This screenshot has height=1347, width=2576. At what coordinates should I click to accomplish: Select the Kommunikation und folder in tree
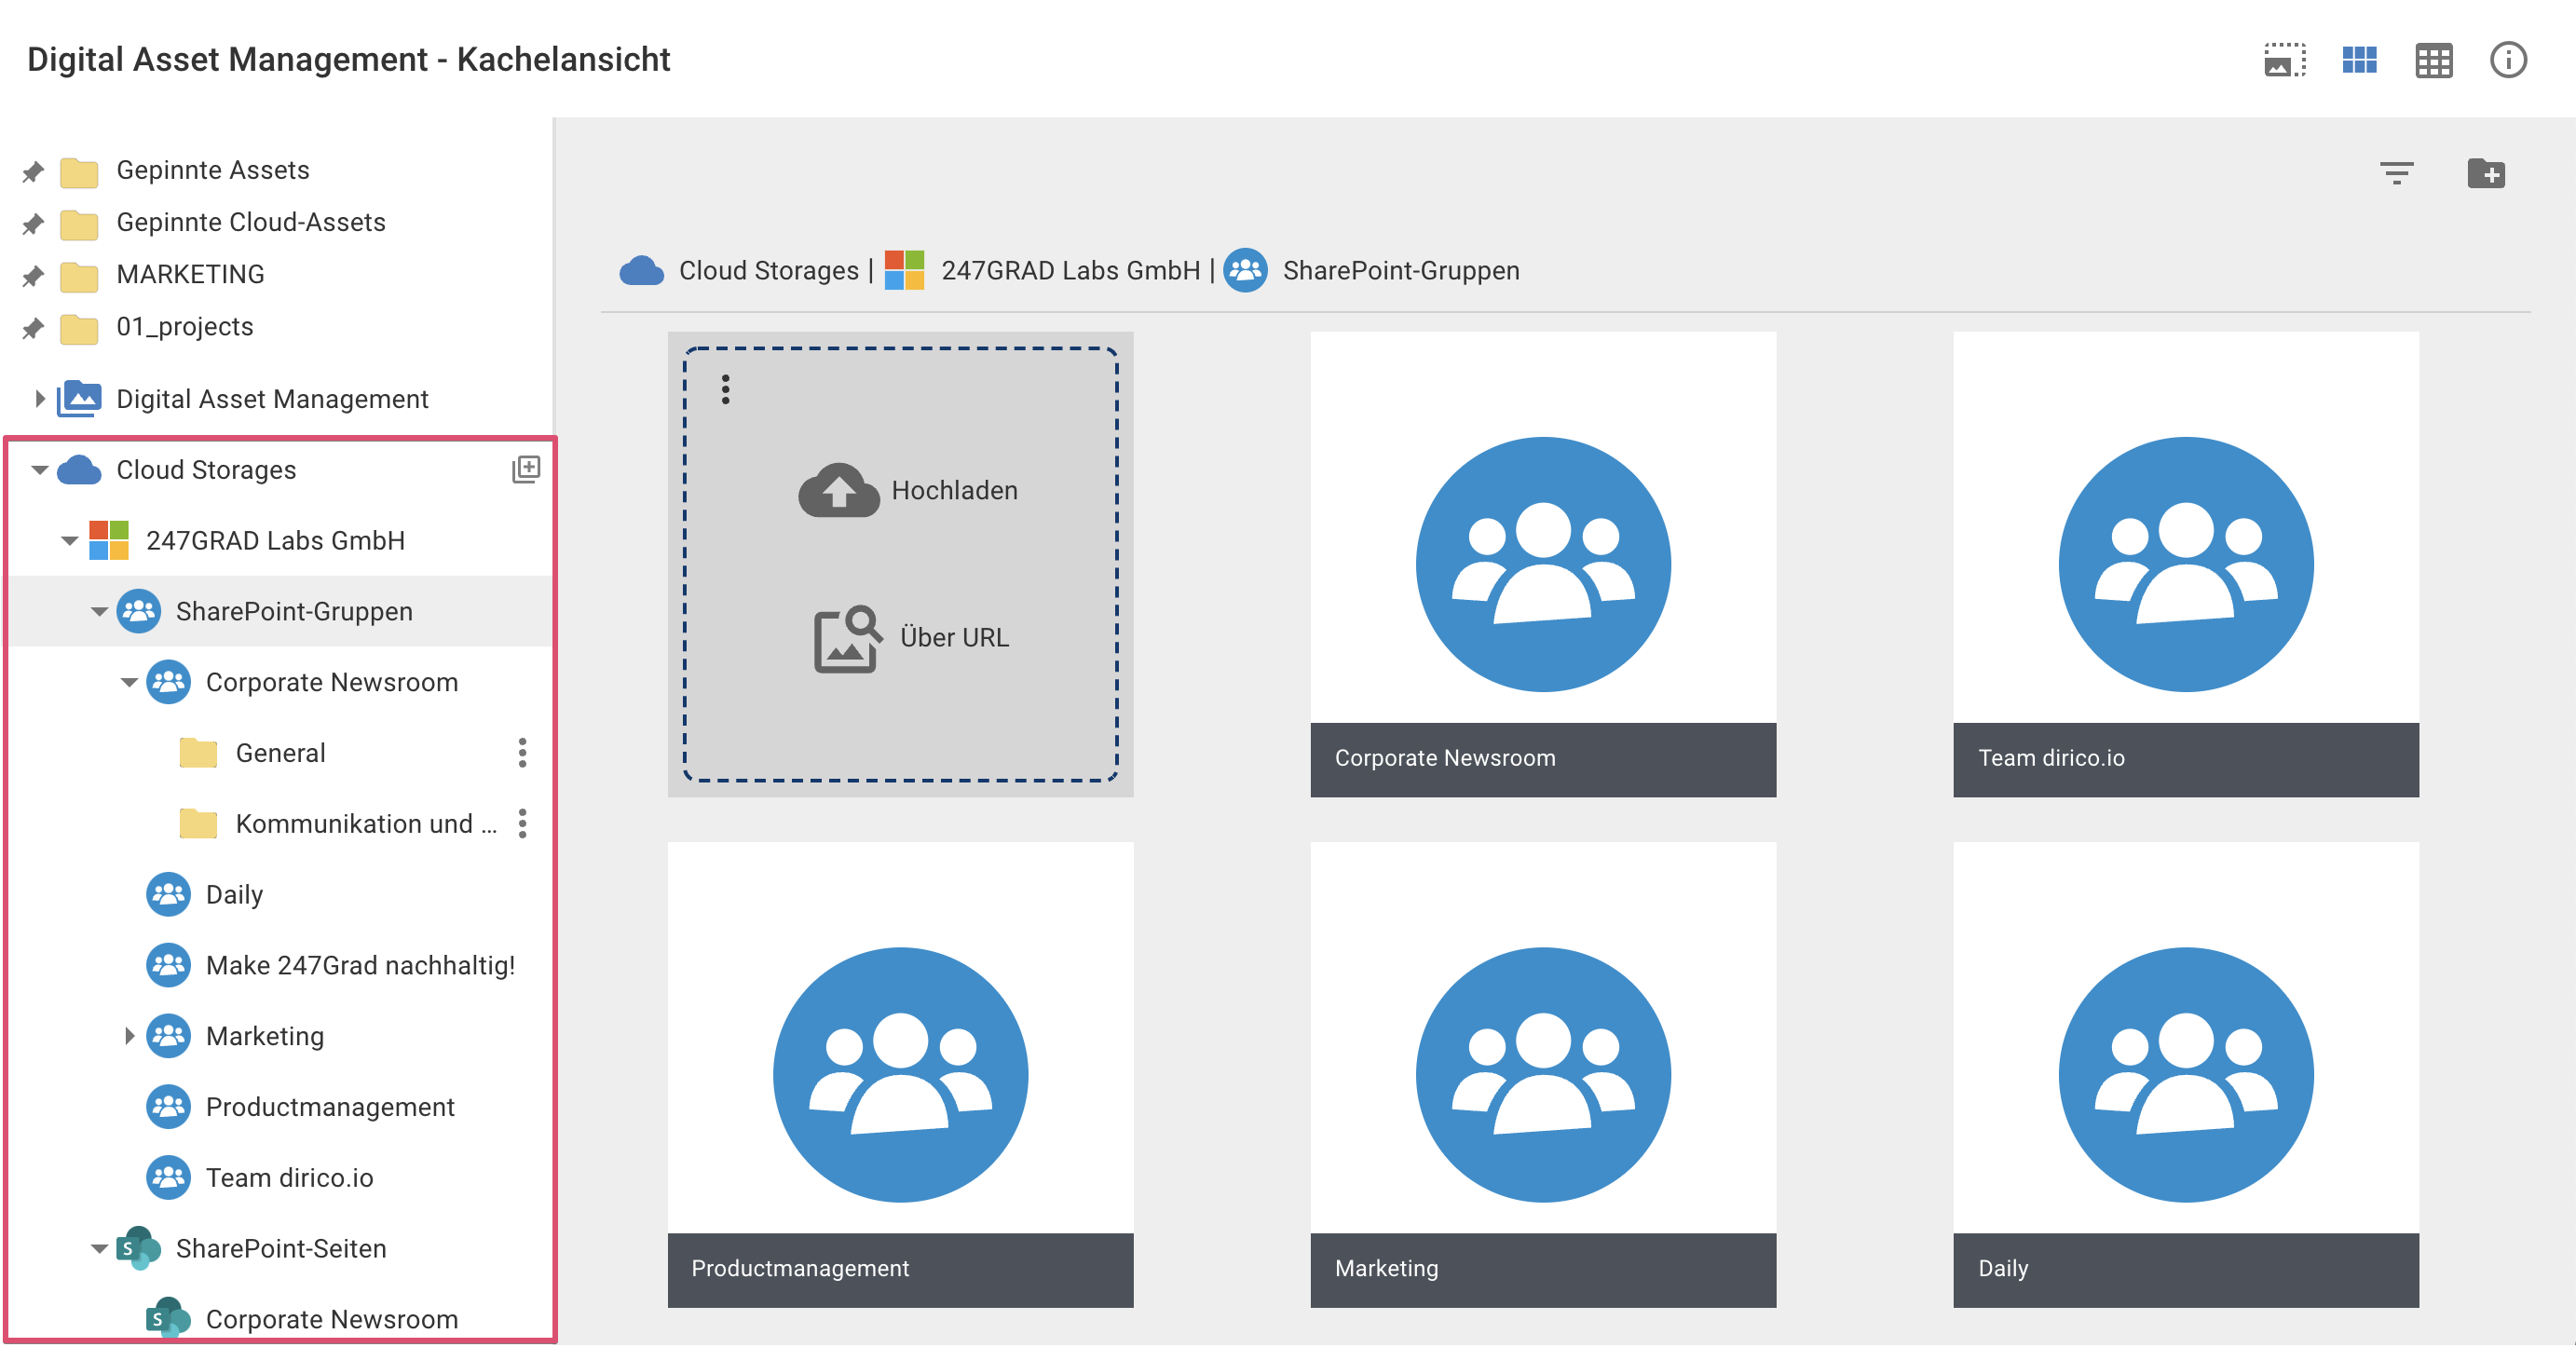point(366,824)
